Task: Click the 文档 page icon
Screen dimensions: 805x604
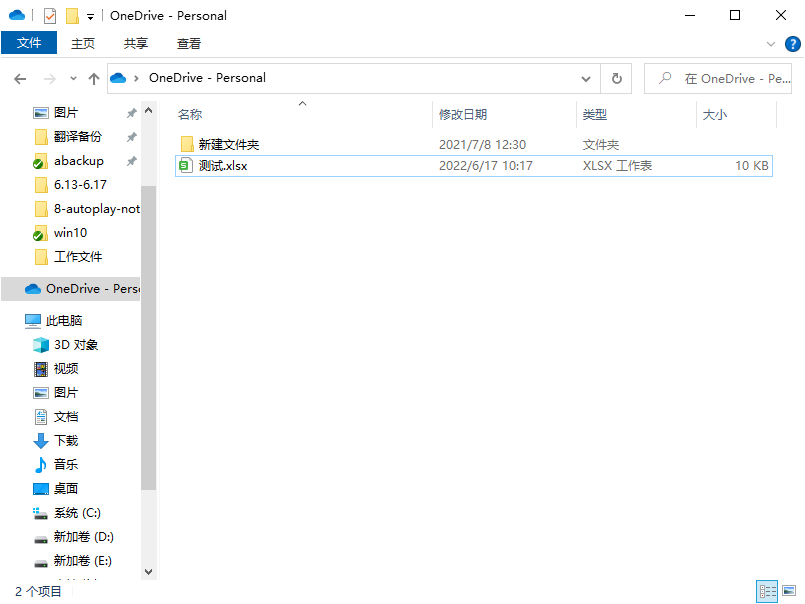Action: (41, 417)
